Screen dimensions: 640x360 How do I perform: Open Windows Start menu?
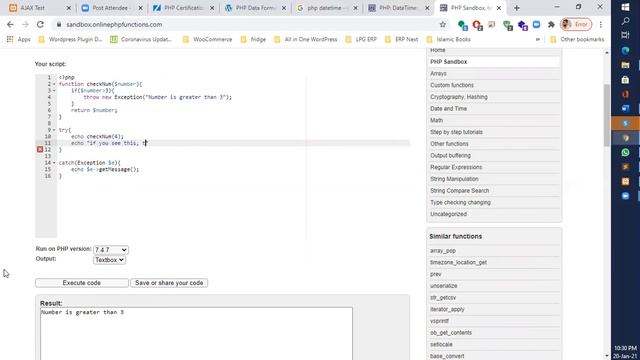625,7
